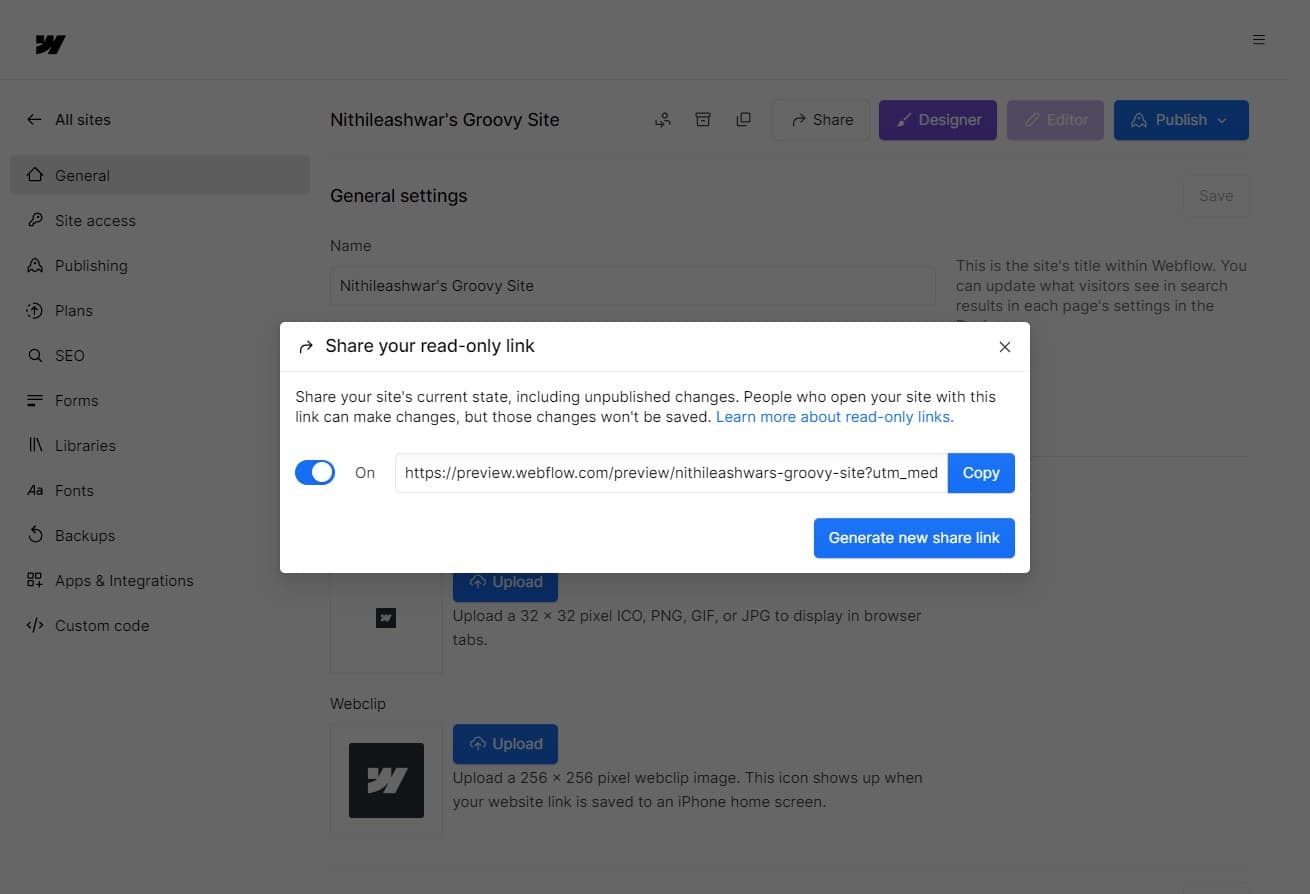Go back to All sites
Viewport: 1310px width, 894px height.
pos(70,120)
